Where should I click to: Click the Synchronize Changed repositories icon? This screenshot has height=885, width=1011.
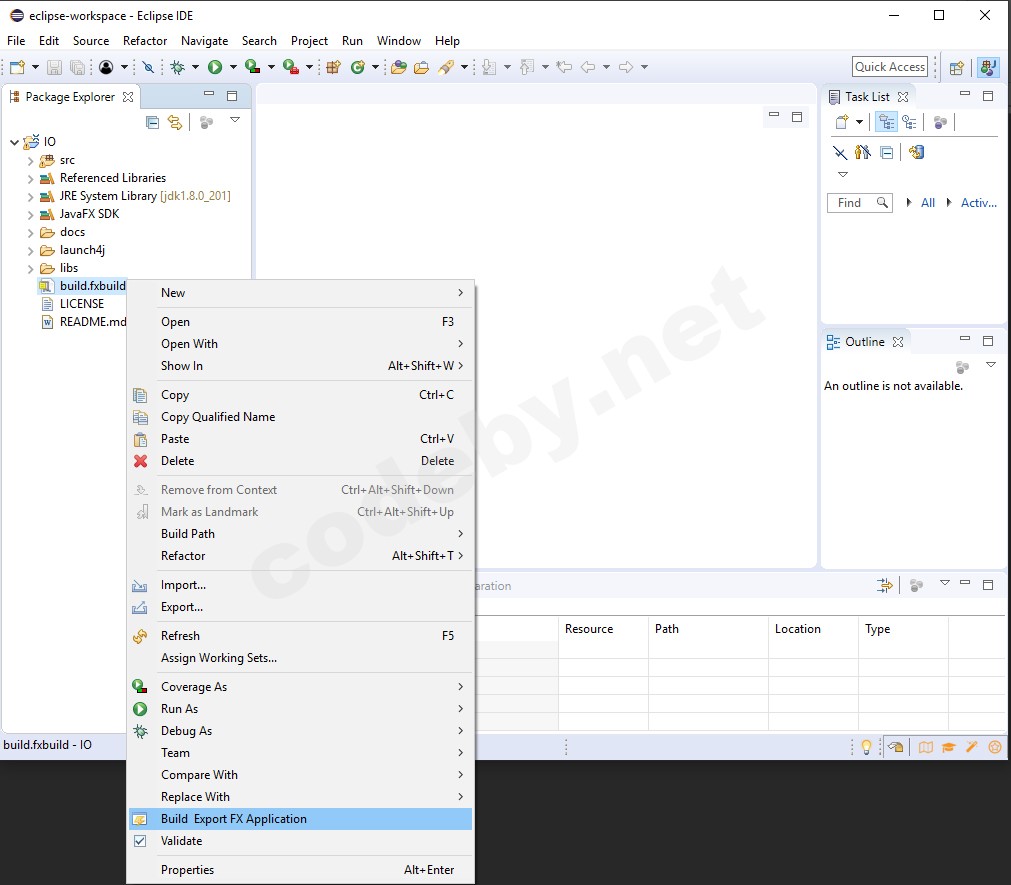(x=916, y=152)
